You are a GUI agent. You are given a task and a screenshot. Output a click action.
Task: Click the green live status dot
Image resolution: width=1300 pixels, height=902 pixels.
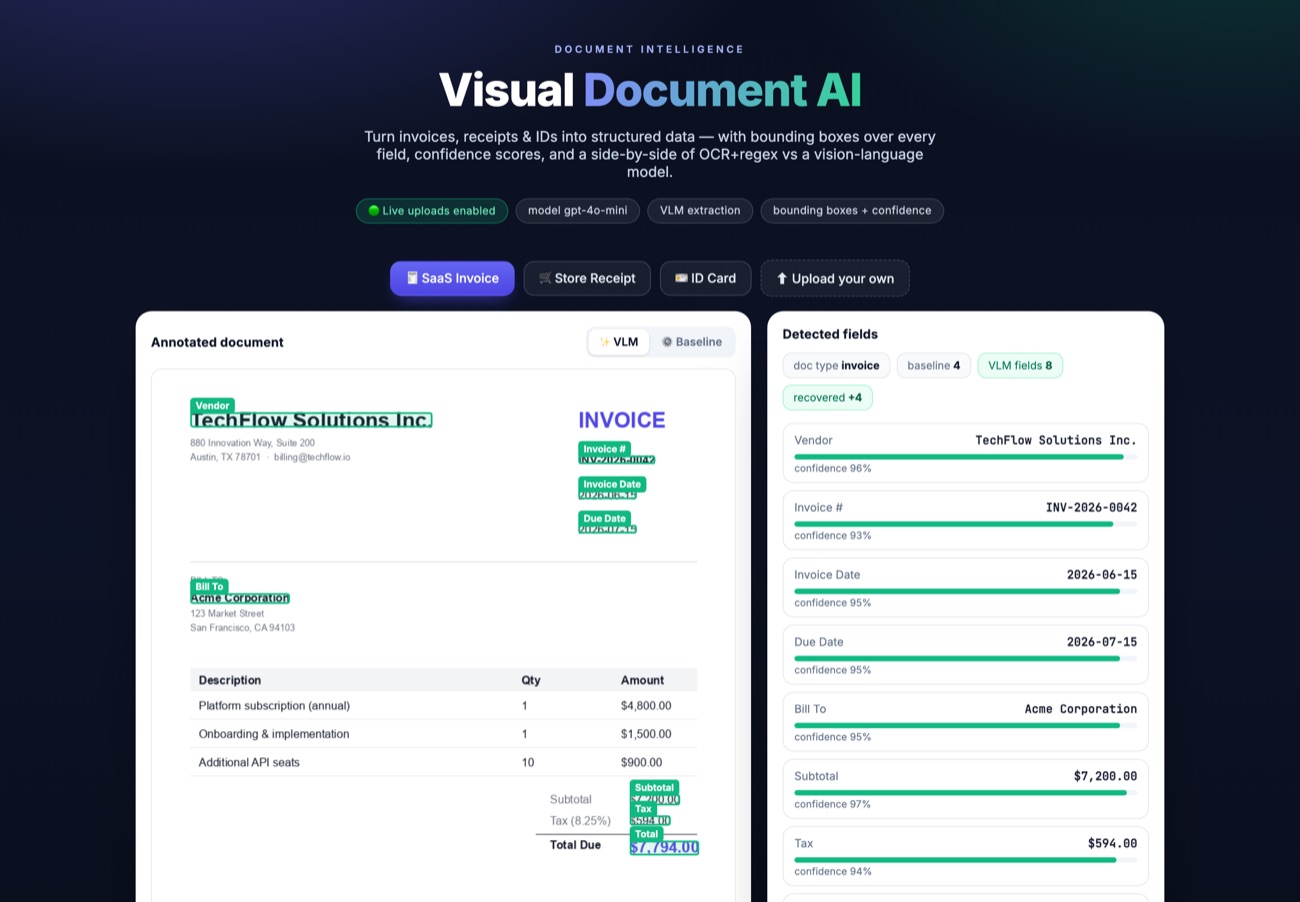pos(374,210)
